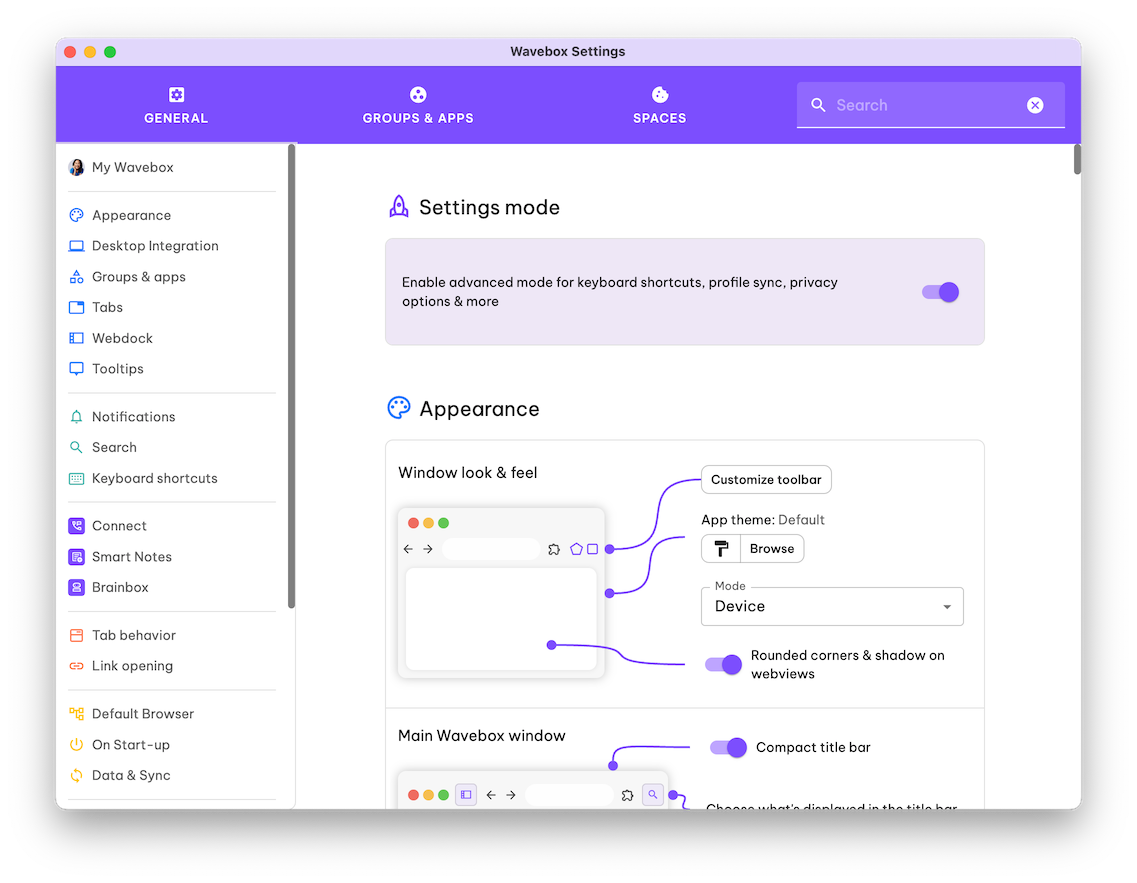Click the Brainbox icon in sidebar

[76, 587]
